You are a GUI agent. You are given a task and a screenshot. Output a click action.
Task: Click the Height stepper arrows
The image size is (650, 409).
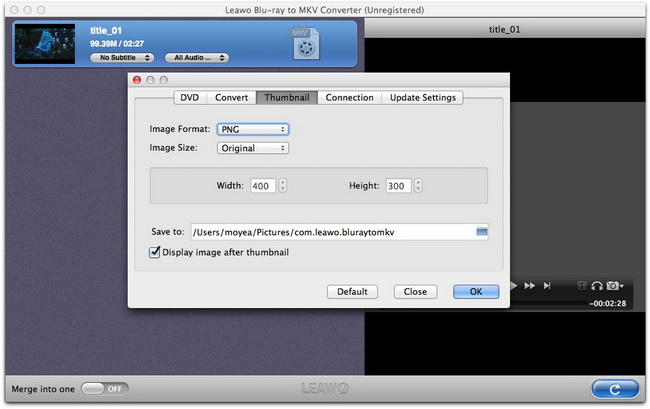[418, 186]
